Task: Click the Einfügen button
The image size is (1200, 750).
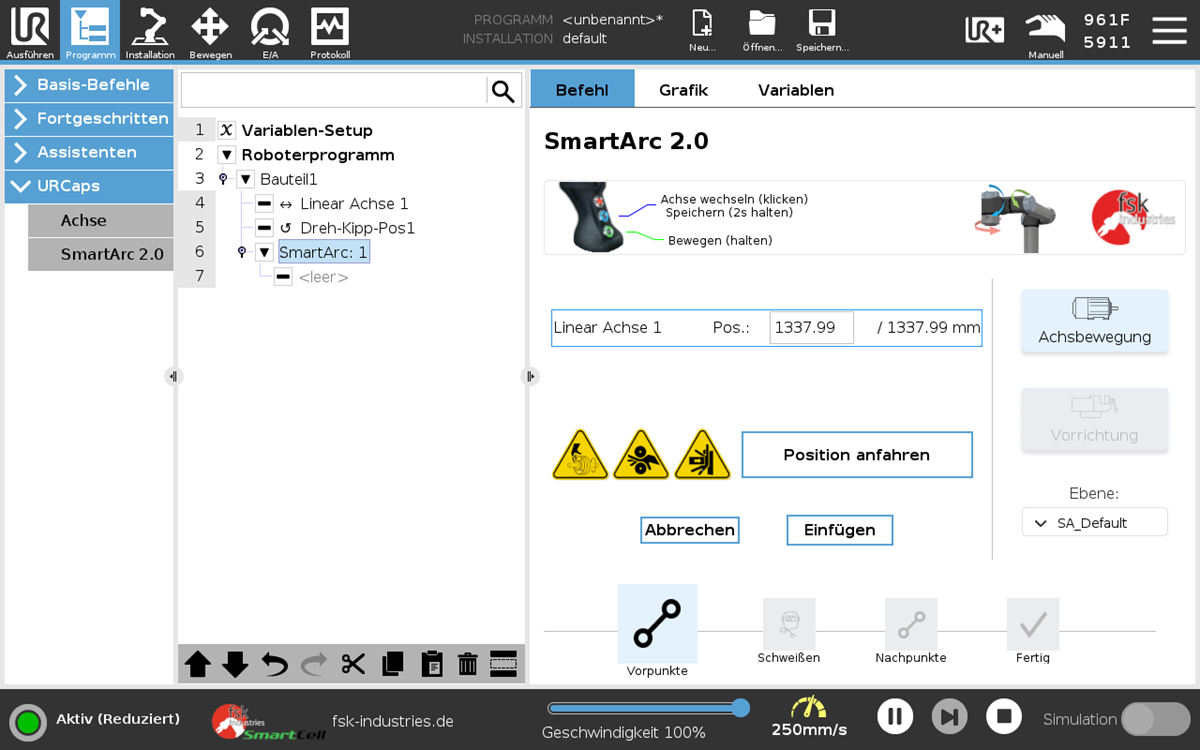Action: click(x=840, y=530)
